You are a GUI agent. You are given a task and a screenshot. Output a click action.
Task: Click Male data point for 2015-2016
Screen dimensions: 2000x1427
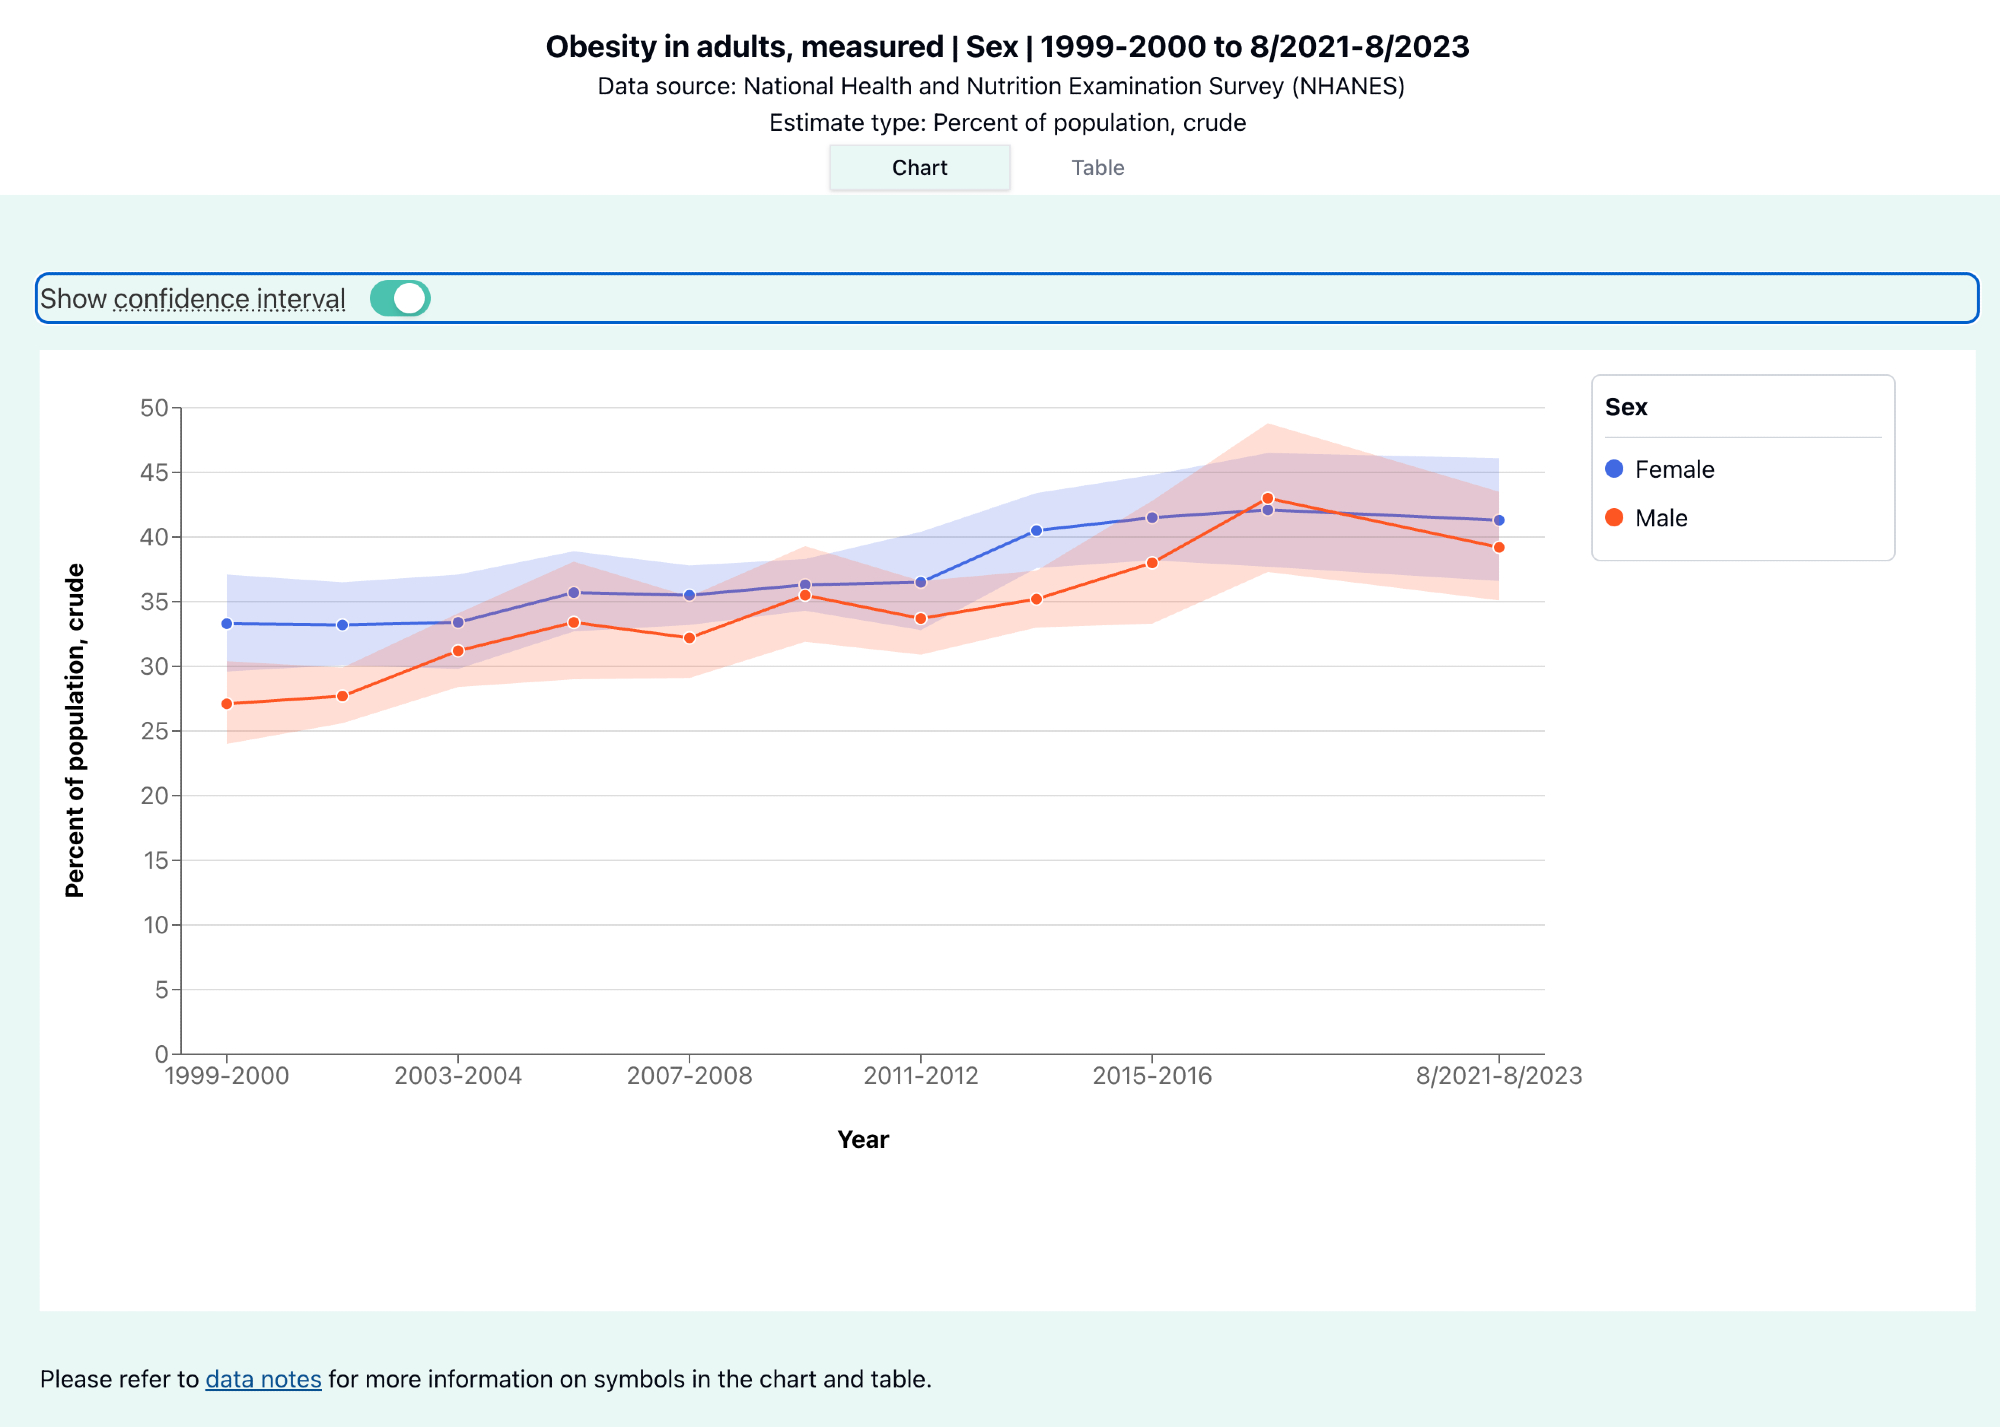click(x=1152, y=563)
